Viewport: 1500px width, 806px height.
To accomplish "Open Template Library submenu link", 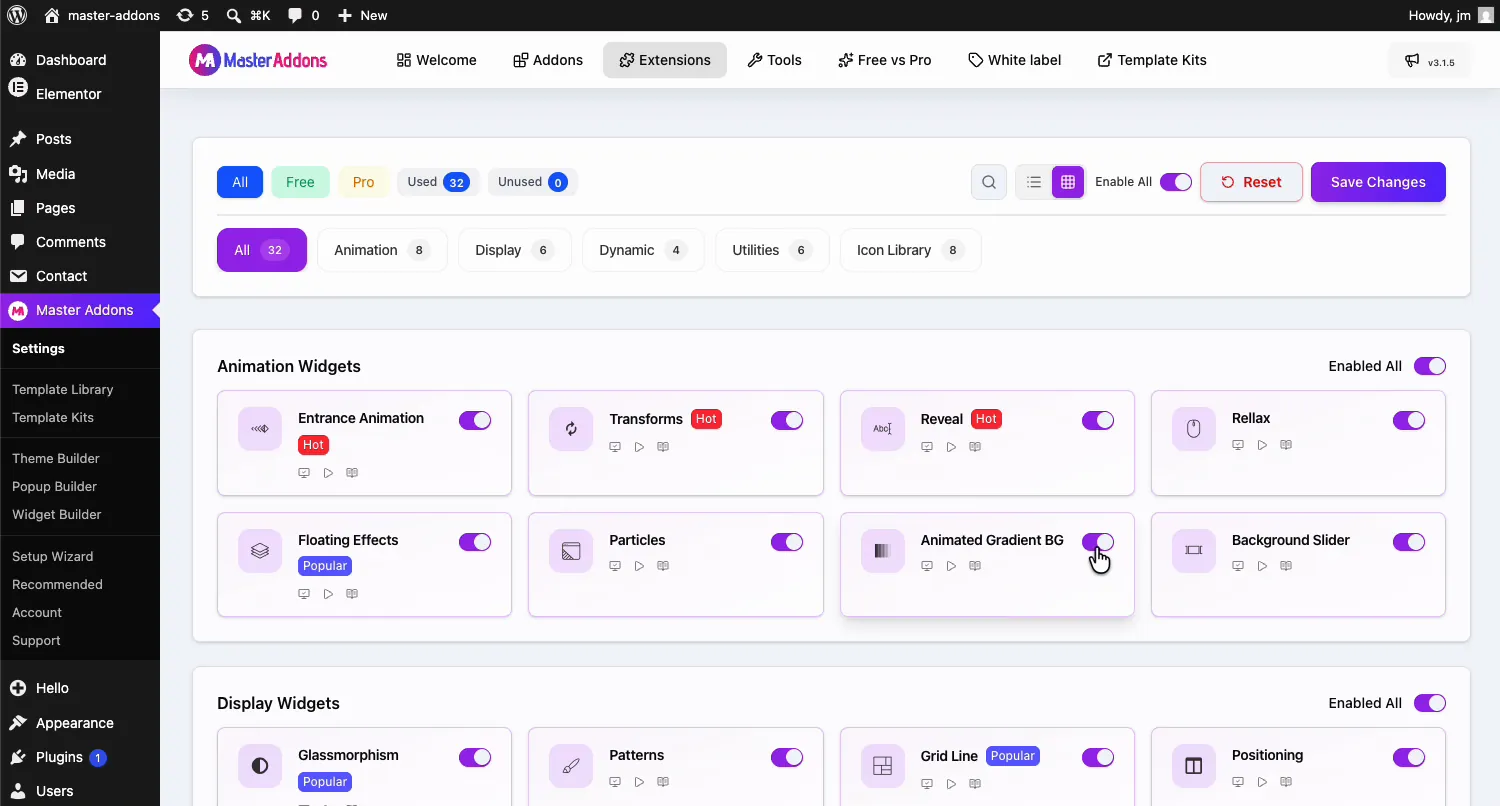I will pos(63,389).
